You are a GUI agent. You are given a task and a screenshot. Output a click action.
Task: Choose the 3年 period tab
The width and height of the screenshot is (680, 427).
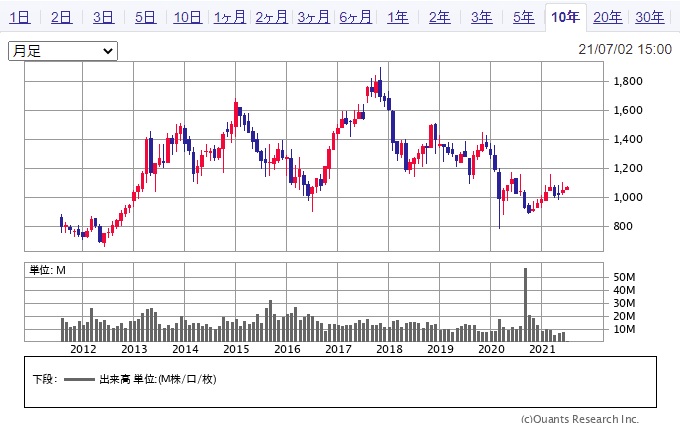[482, 17]
